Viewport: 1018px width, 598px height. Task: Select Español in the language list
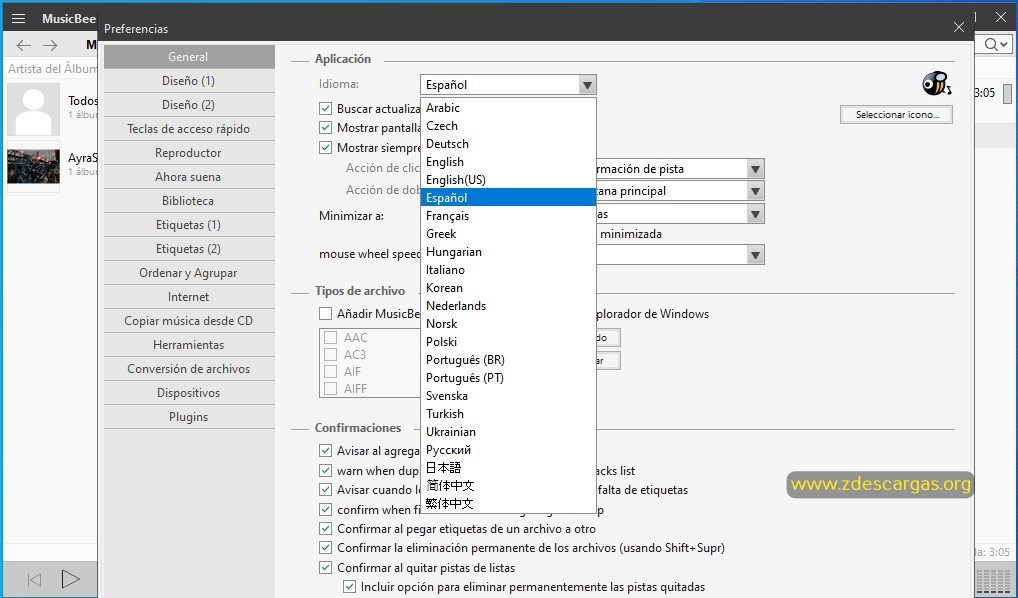(x=508, y=197)
